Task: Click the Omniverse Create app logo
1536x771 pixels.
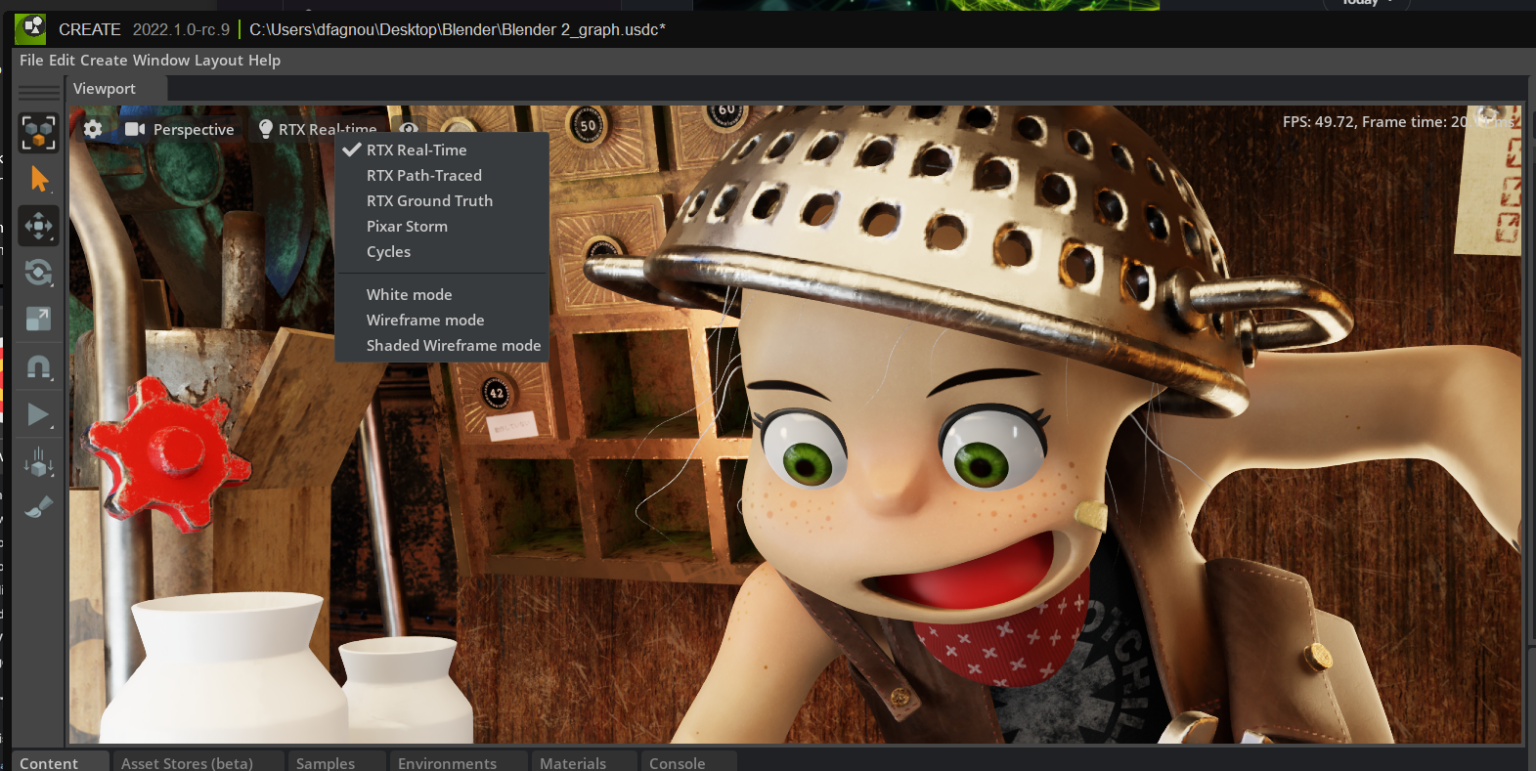Action: (30, 29)
